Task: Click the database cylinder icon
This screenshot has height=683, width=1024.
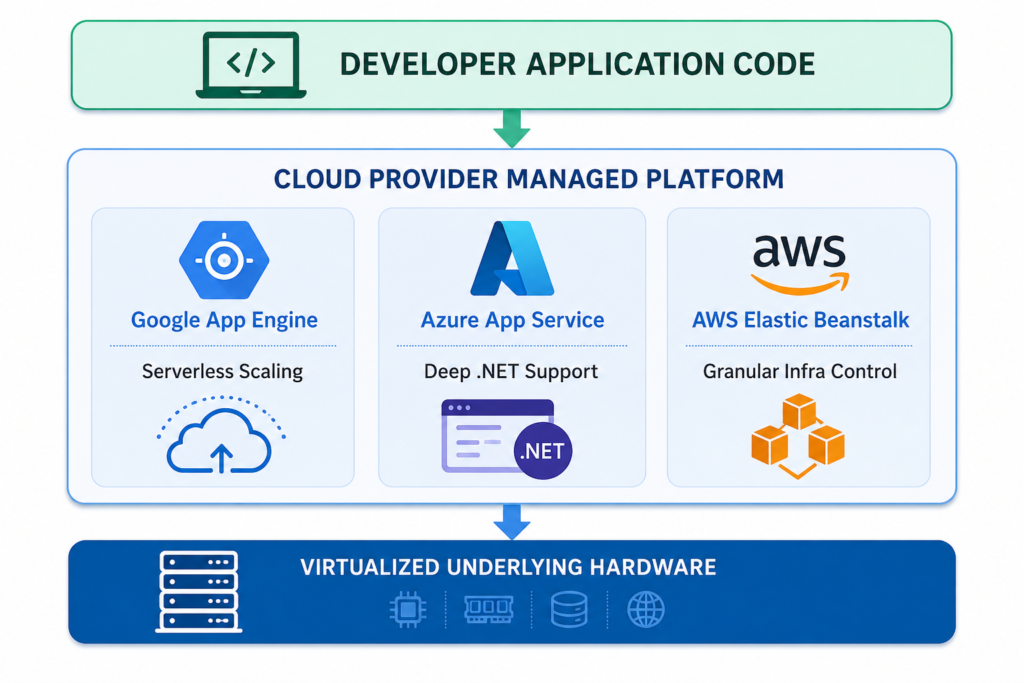Action: coord(569,609)
